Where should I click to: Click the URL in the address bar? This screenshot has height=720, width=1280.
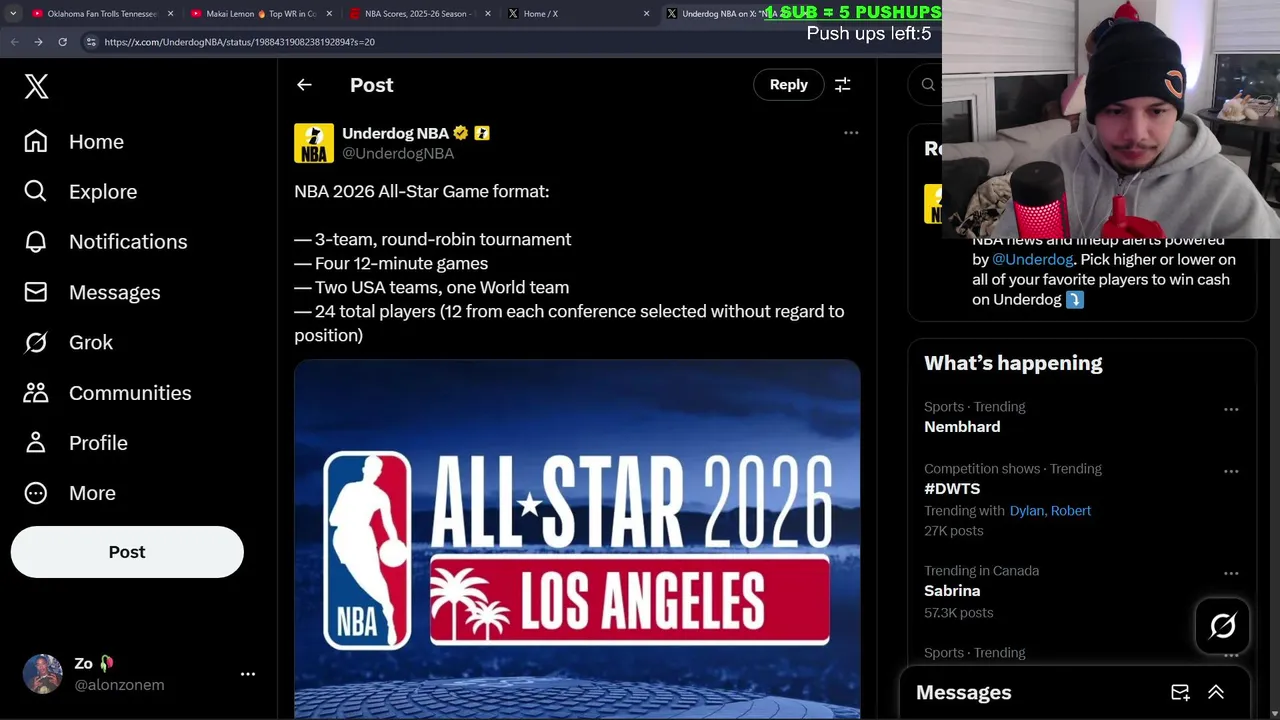(239, 42)
